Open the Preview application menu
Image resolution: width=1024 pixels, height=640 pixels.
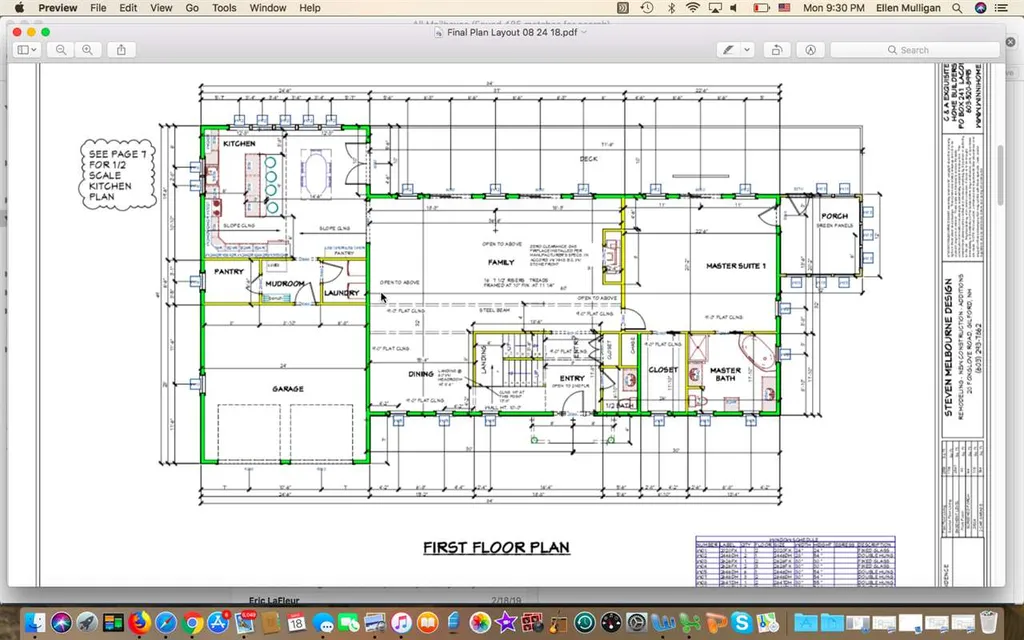[x=57, y=8]
